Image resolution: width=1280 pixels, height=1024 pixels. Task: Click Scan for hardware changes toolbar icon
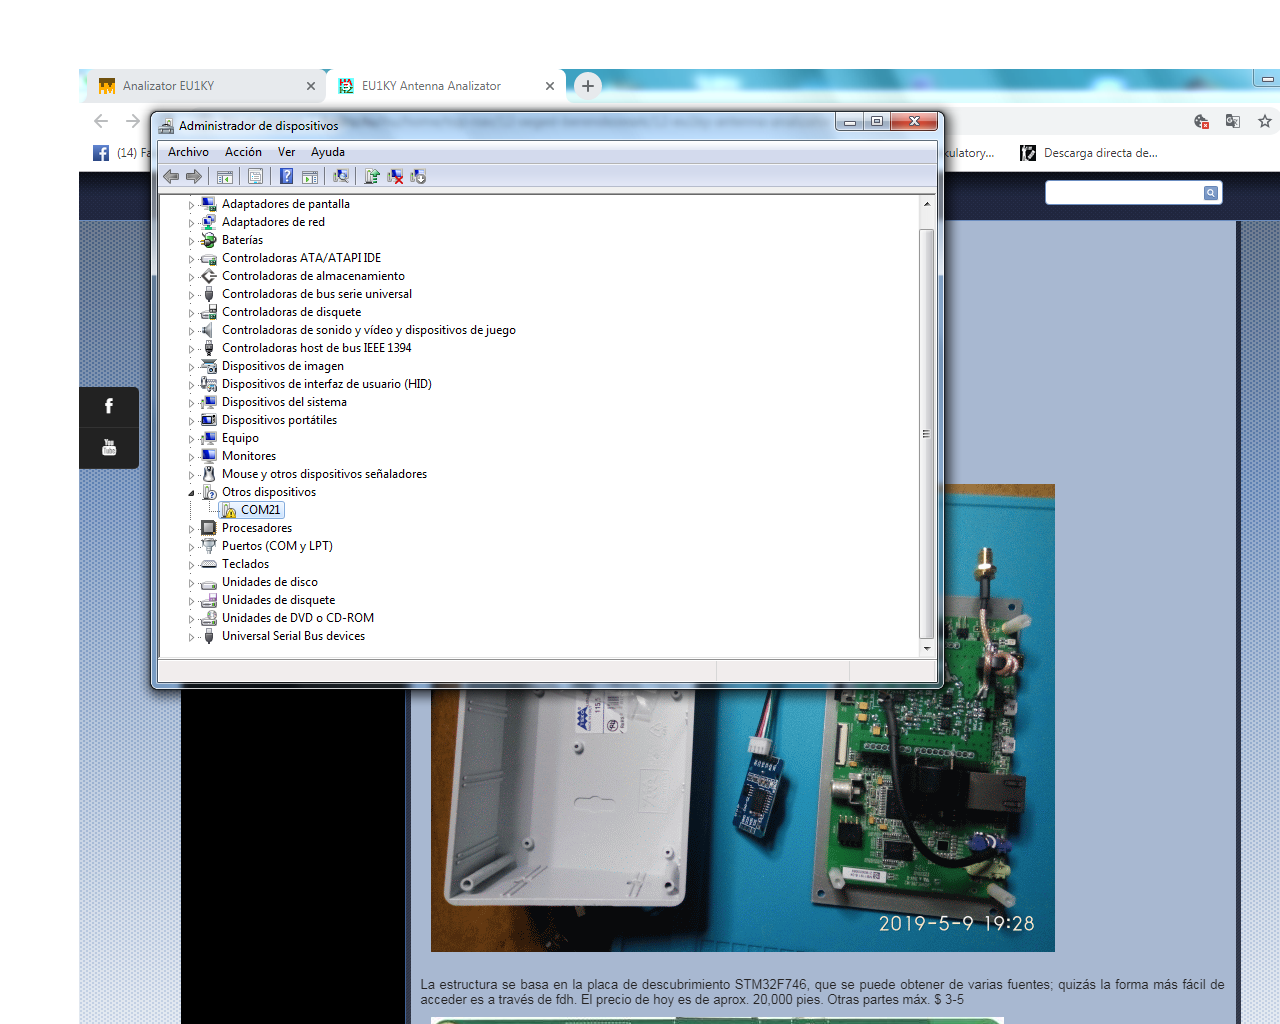pos(341,177)
